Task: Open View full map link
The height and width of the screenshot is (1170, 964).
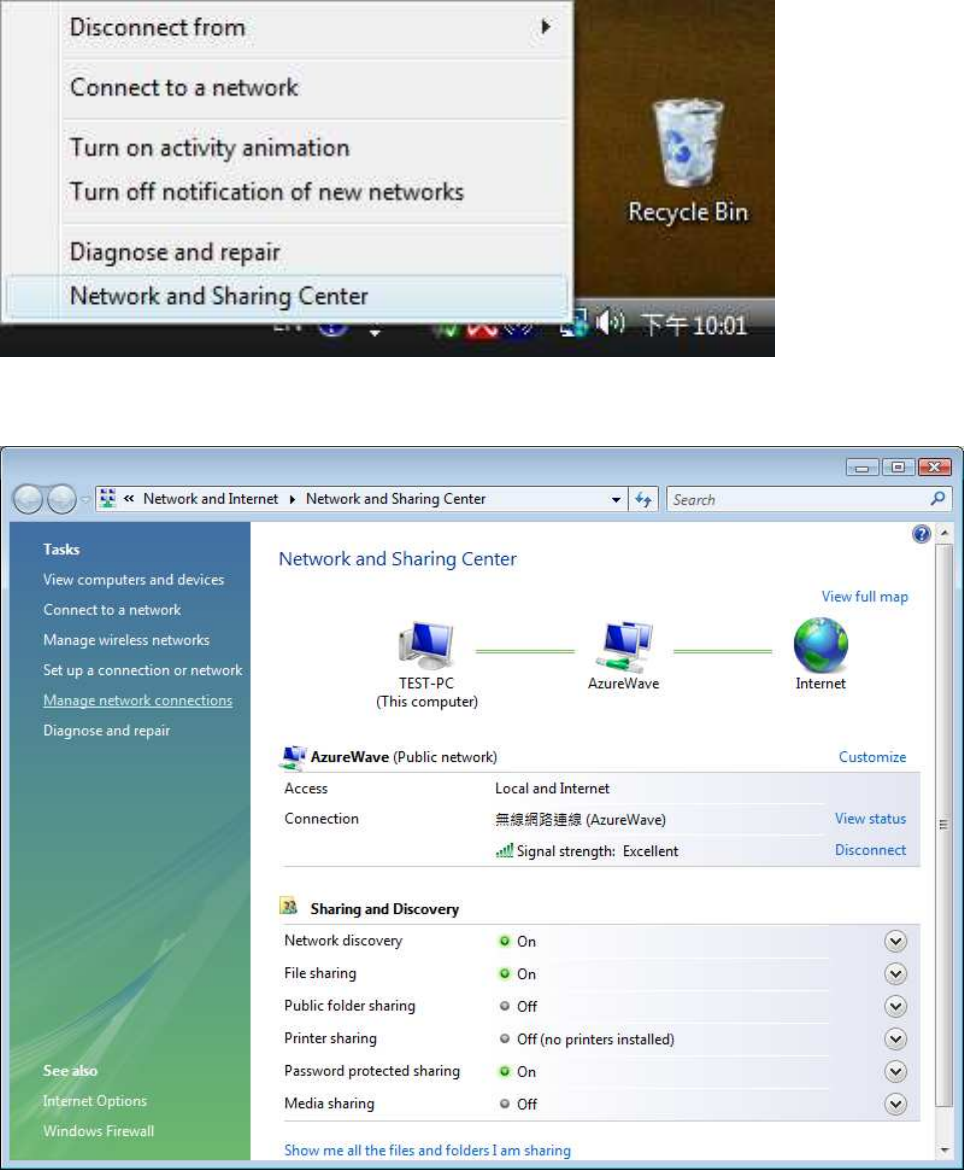Action: click(x=865, y=596)
